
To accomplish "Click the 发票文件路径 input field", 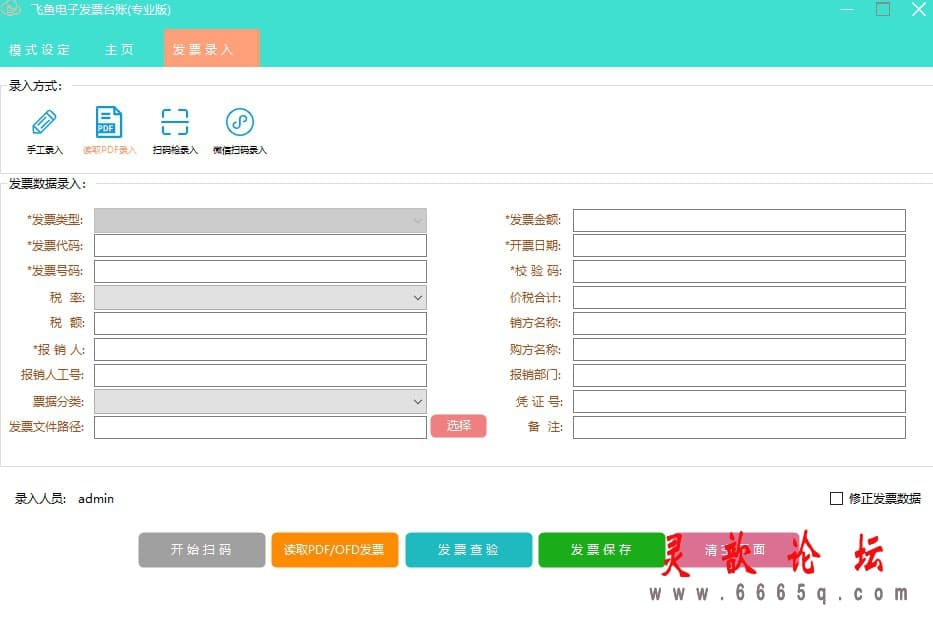I will point(260,427).
